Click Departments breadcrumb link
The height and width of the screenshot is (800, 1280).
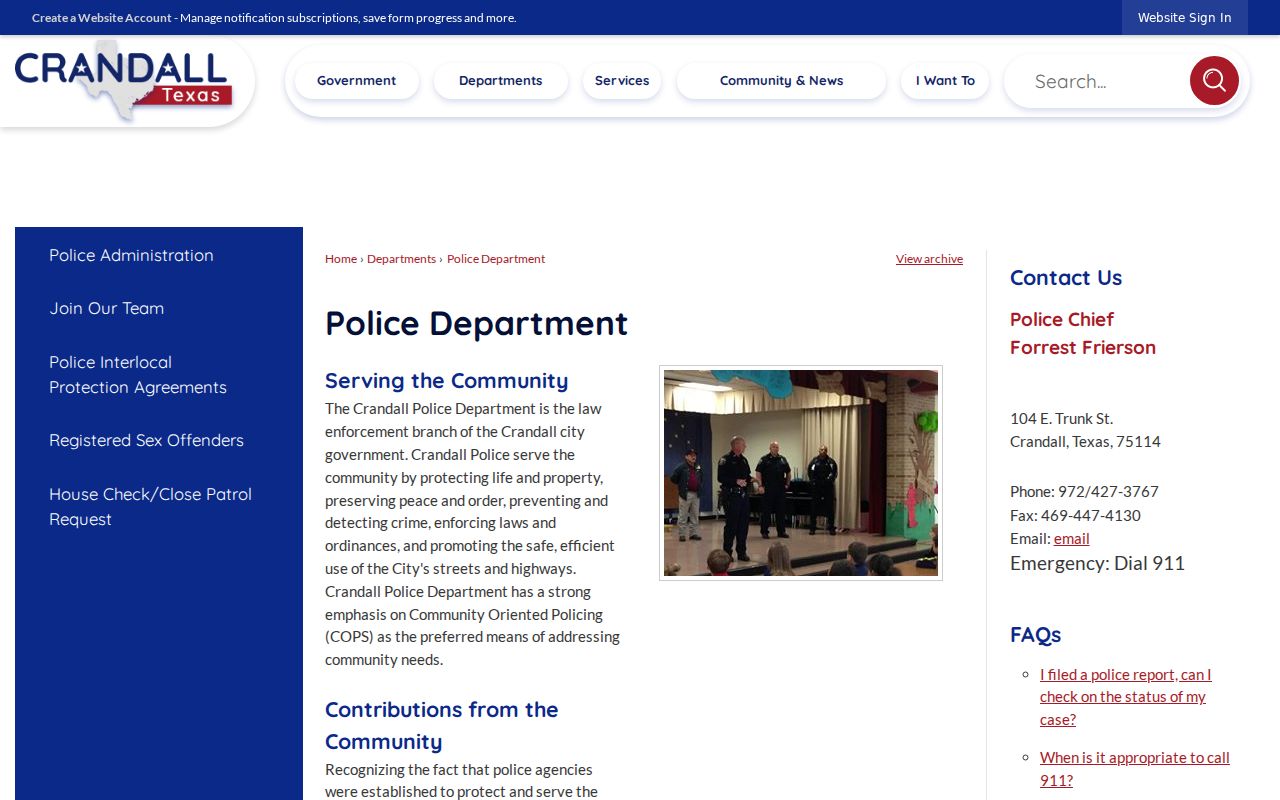[401, 259]
